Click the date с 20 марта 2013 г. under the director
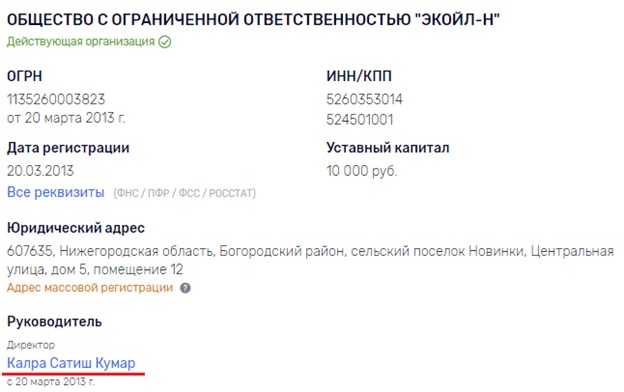 coord(51,382)
